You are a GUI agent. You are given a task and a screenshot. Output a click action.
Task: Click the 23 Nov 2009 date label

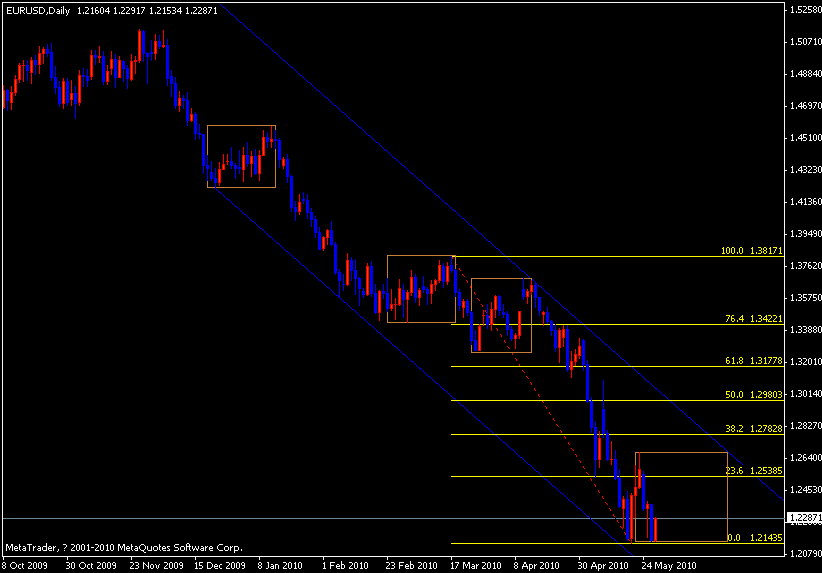tap(156, 566)
